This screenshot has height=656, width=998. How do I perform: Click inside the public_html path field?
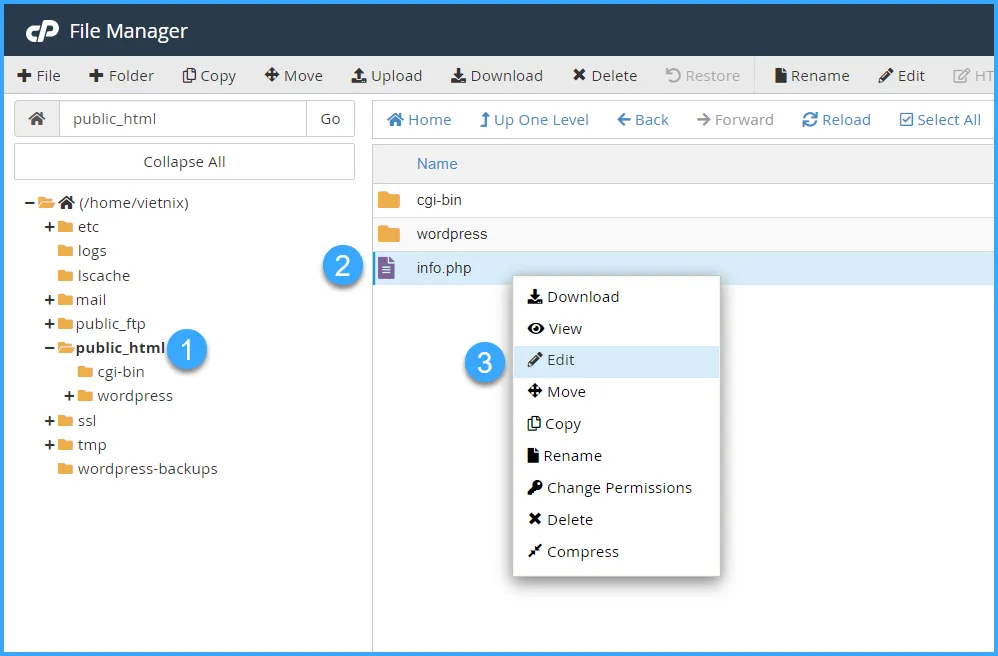185,118
